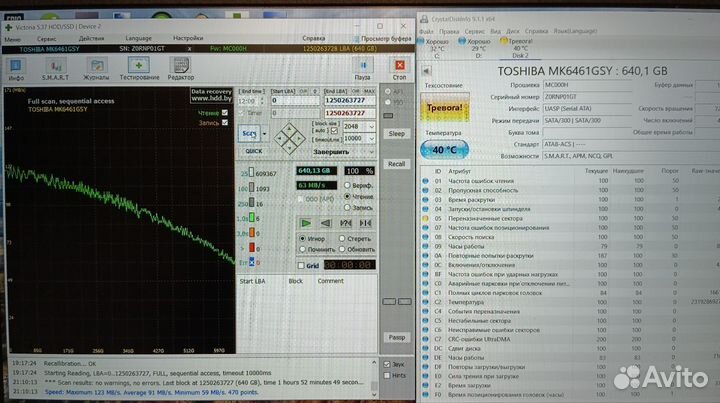Image resolution: width=720 pixels, height=403 pixels.
Task: Click the Recall button
Action: click(x=396, y=164)
